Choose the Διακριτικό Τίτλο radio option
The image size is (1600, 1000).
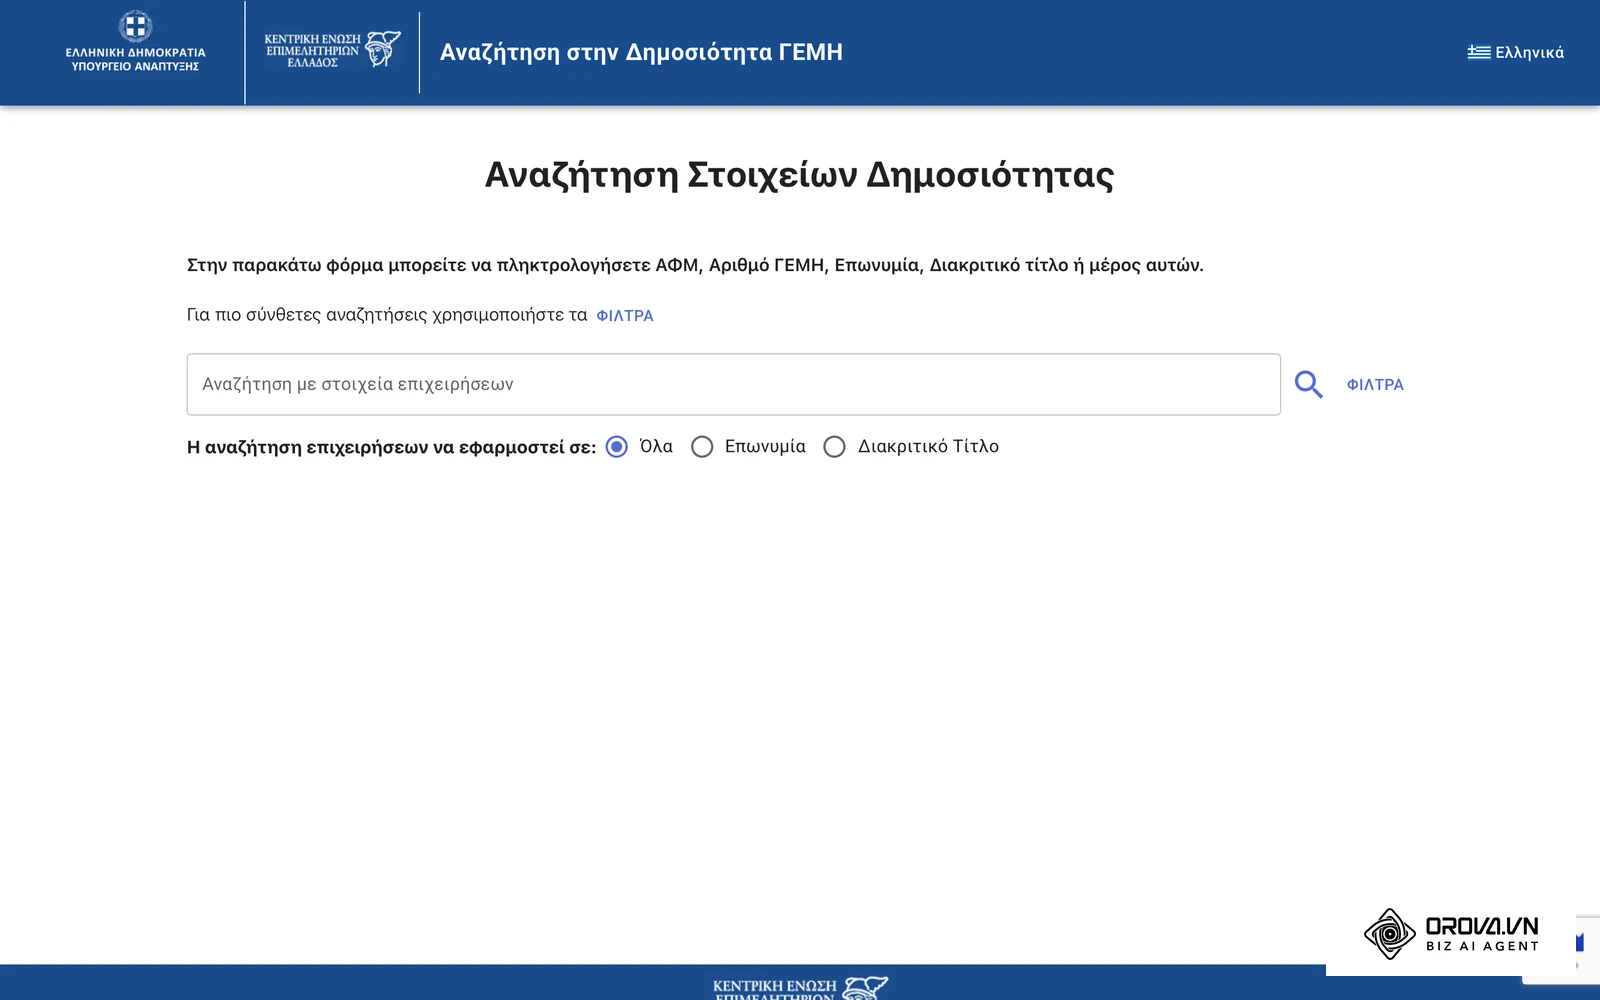(834, 446)
